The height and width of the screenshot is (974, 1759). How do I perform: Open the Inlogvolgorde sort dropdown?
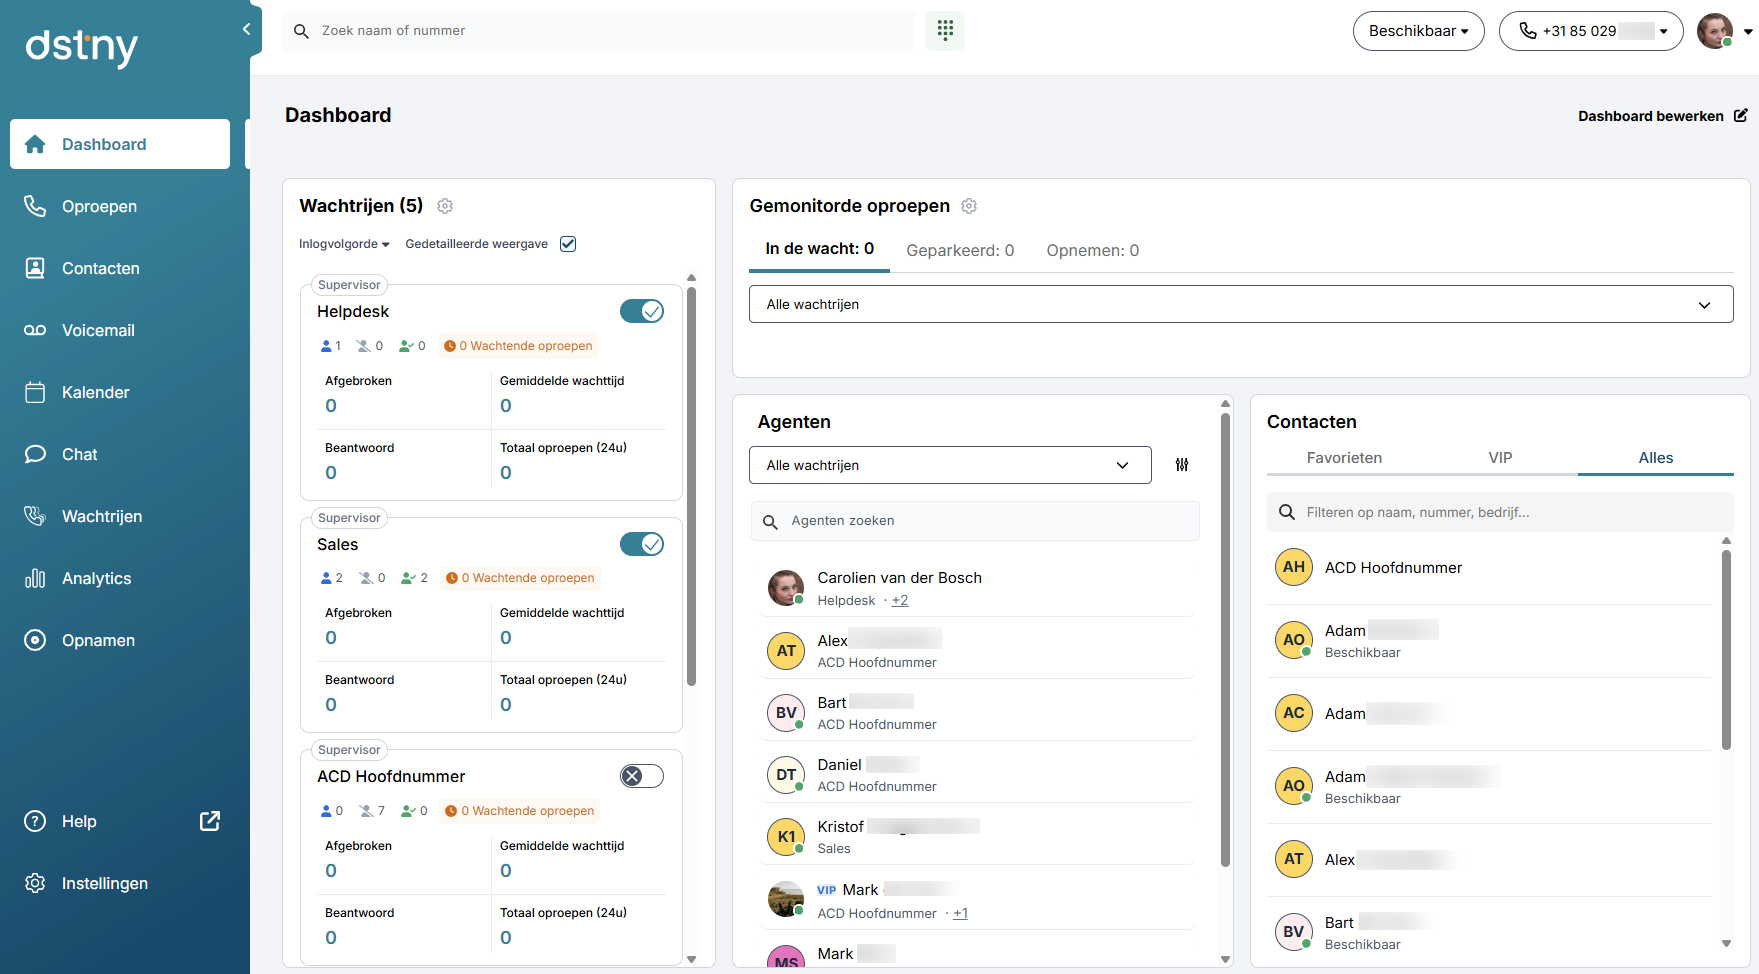344,244
